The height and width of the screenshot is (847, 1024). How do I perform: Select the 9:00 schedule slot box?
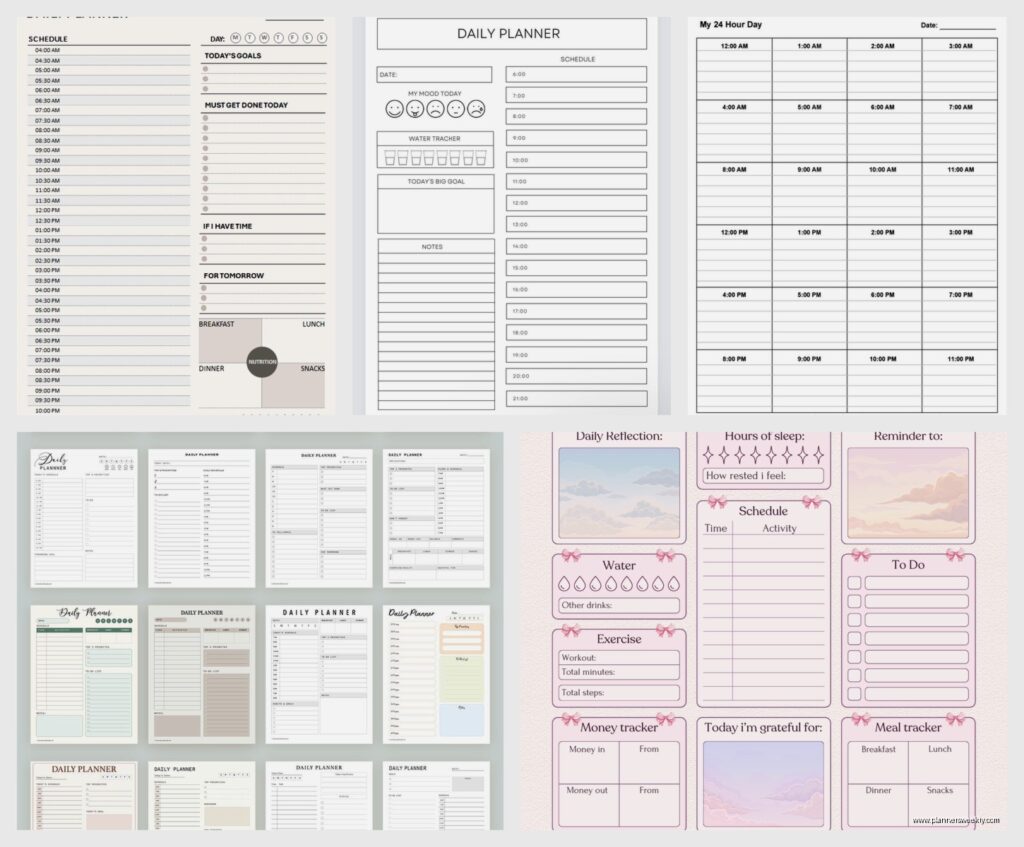575,138
